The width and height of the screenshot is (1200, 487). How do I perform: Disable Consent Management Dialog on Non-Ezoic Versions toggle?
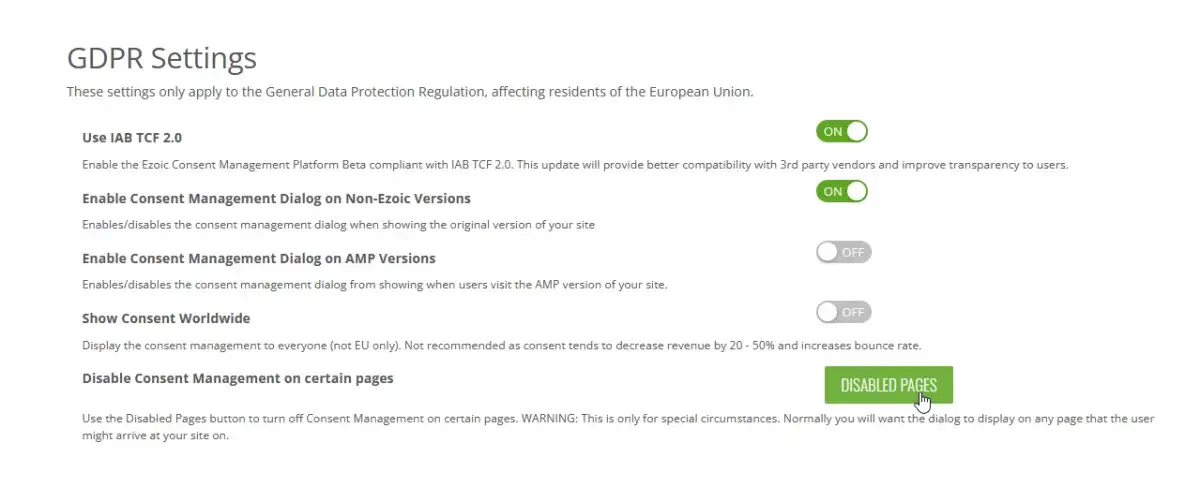coord(842,191)
